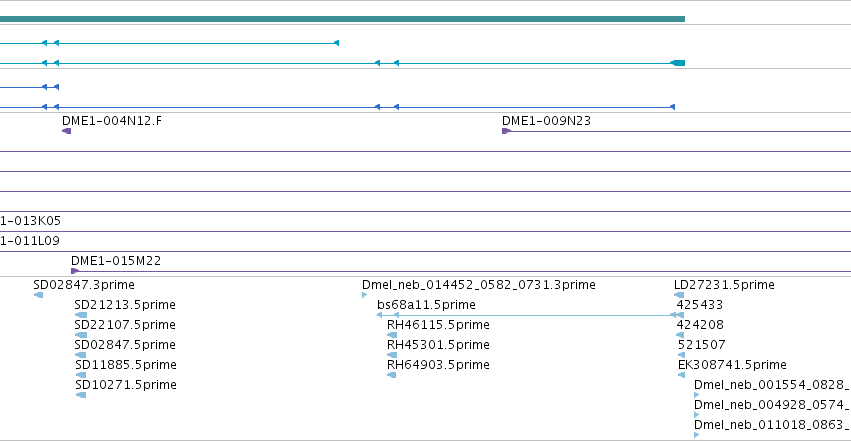The image size is (851, 441).
Task: Select the 521507 feature label
Action: (x=702, y=345)
